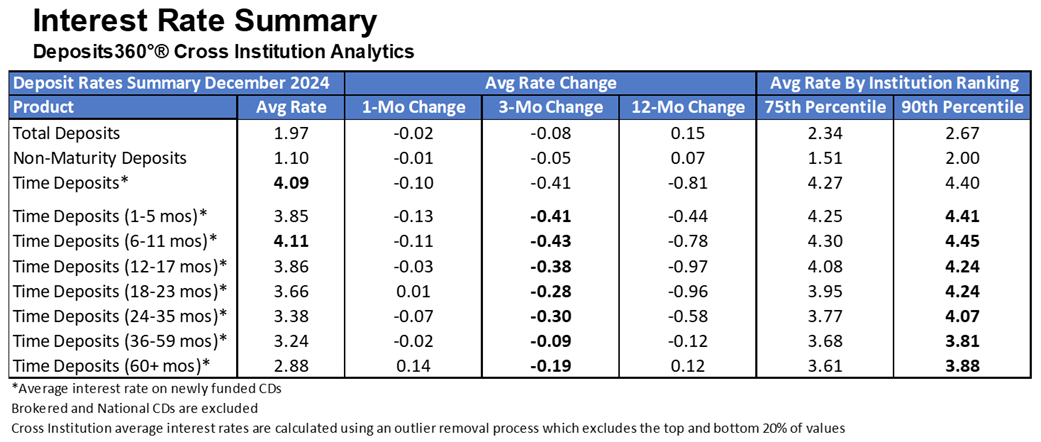Click the Brokered and National CDs footnote
This screenshot has height=442, width=1041.
click(x=134, y=408)
